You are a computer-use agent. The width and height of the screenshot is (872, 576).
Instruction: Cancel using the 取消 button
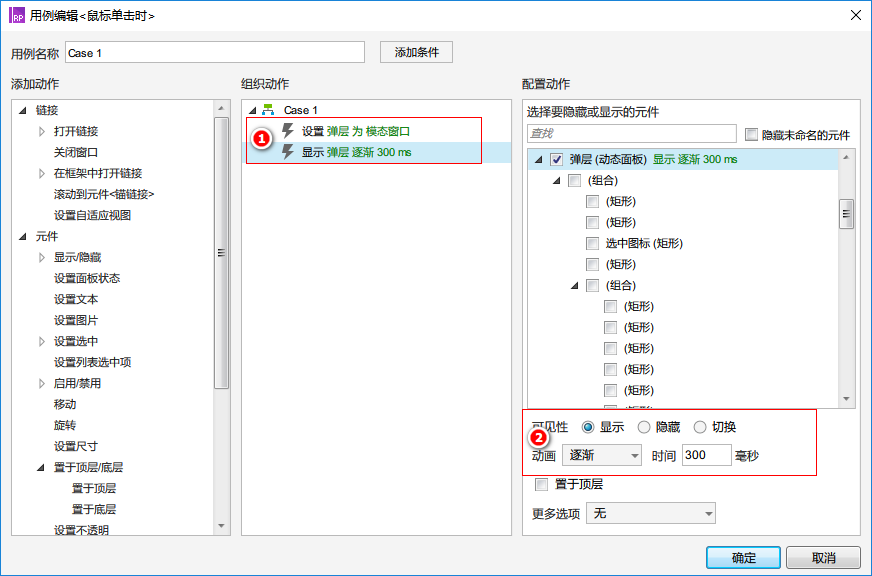coord(823,558)
